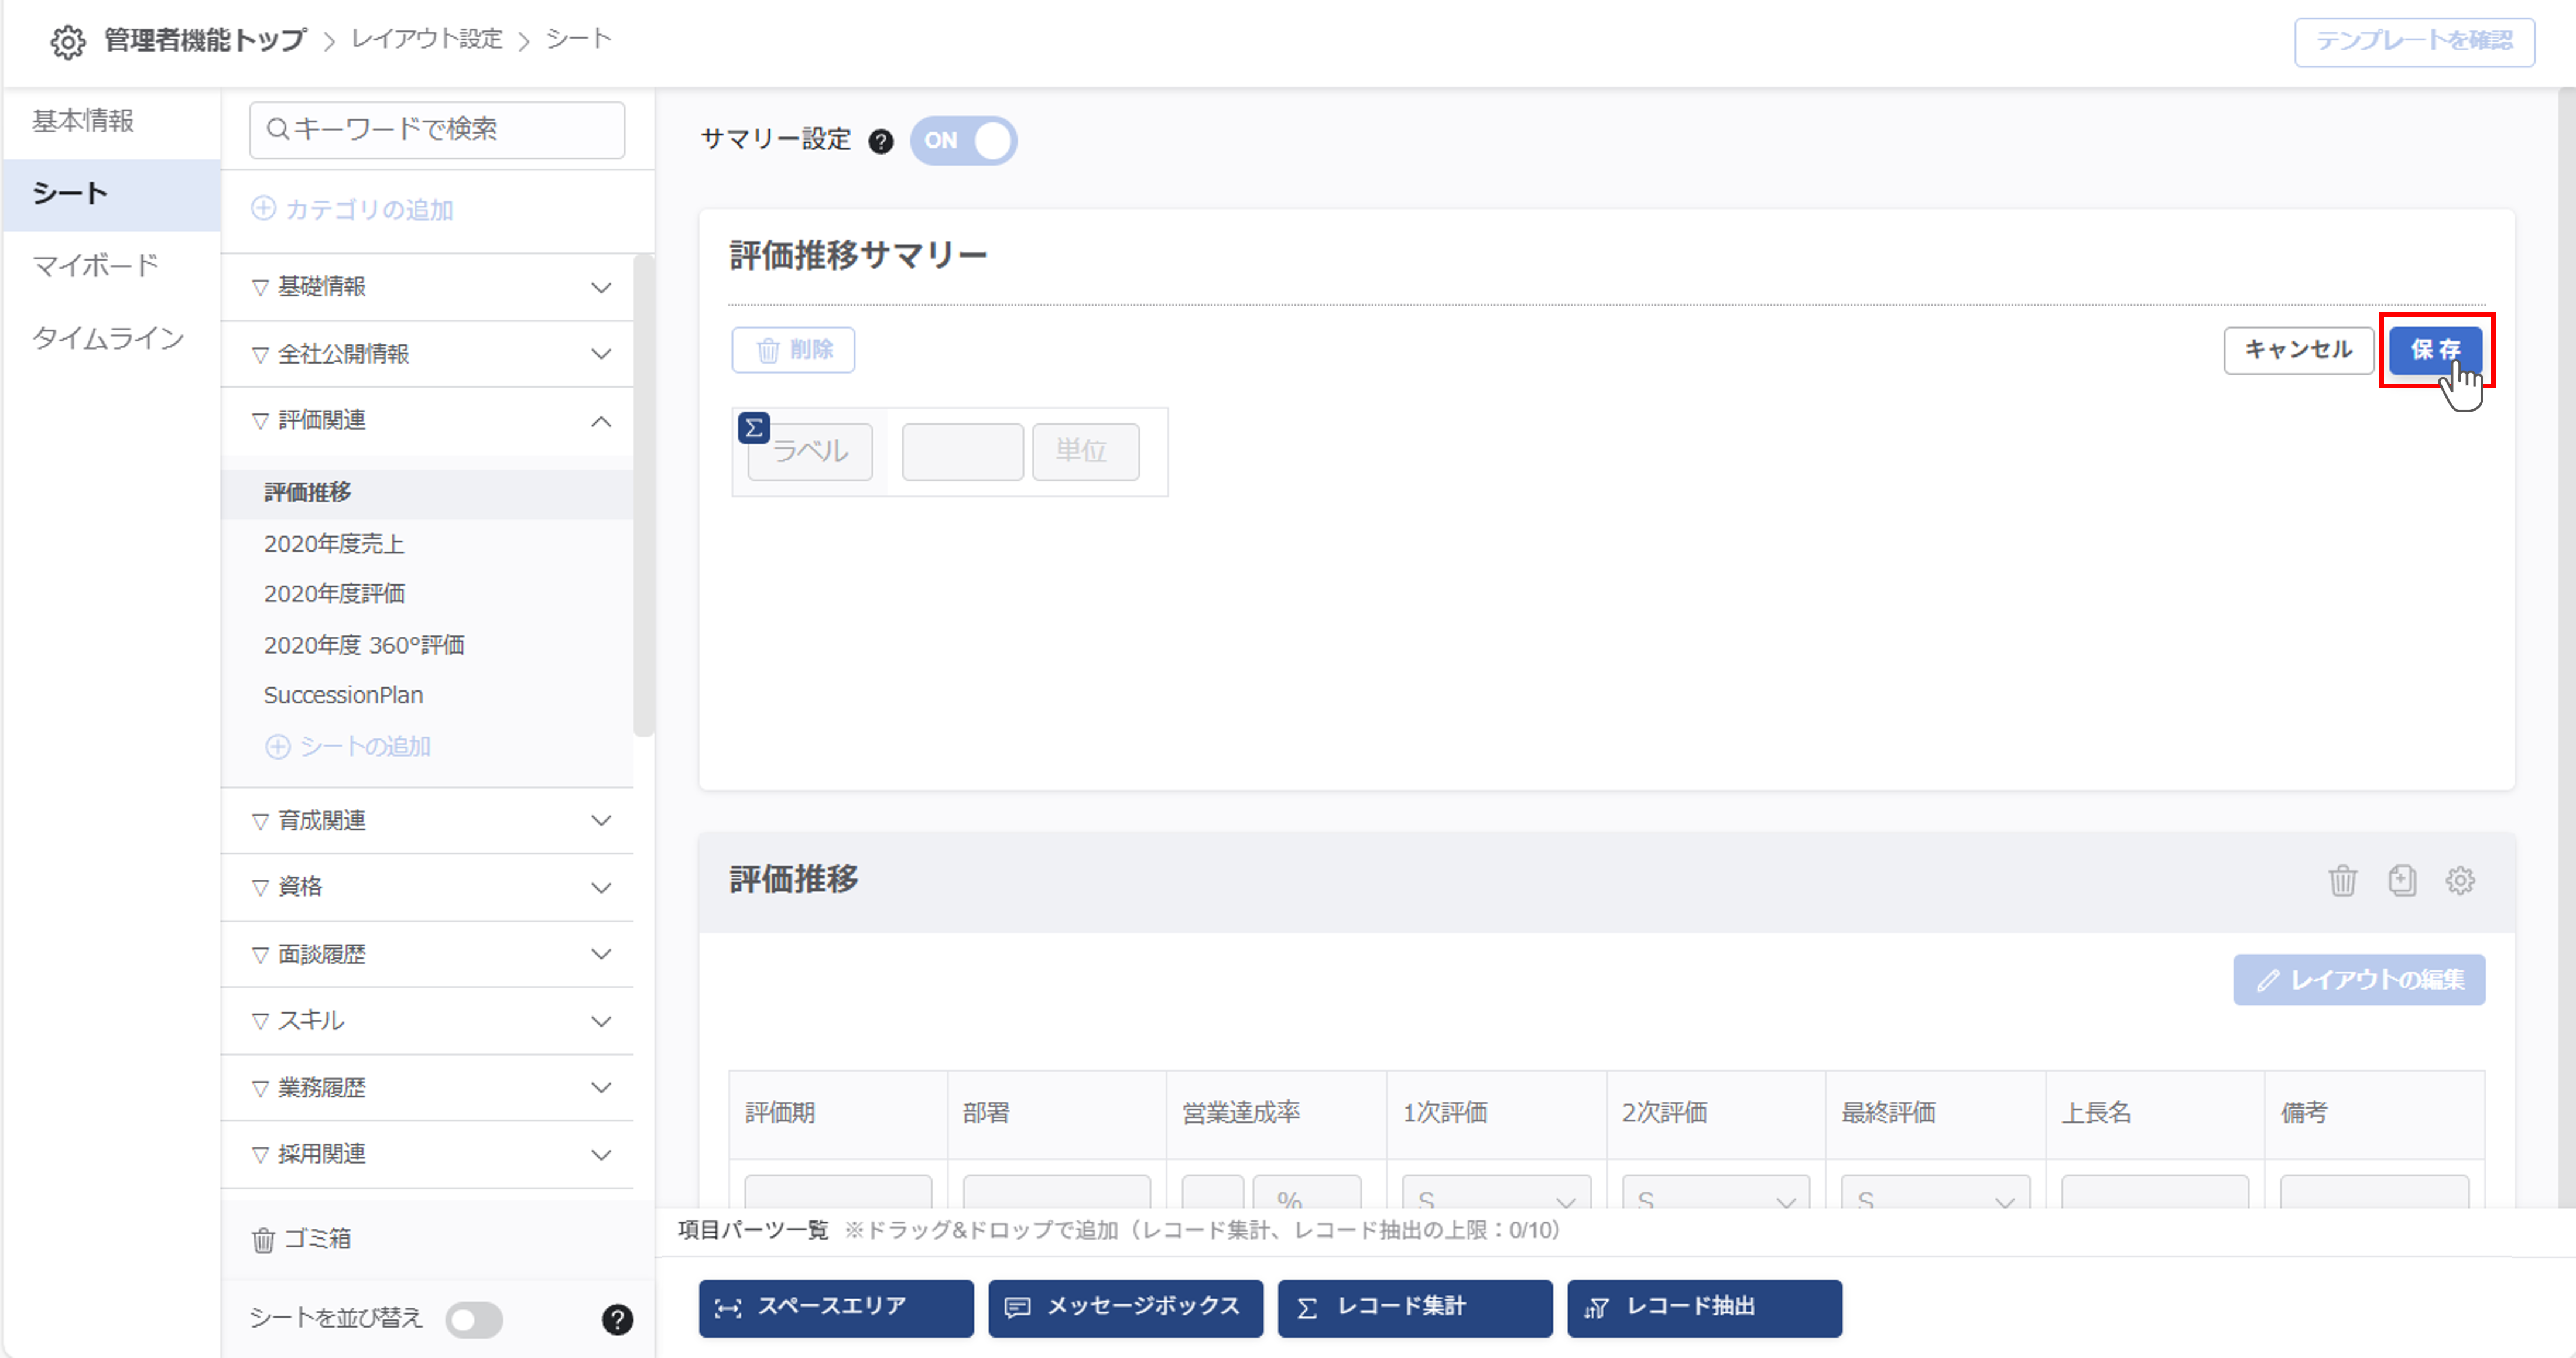Image resolution: width=2576 pixels, height=1358 pixels.
Task: Turn off the サマリー設定 toggle
Action: pos(962,141)
